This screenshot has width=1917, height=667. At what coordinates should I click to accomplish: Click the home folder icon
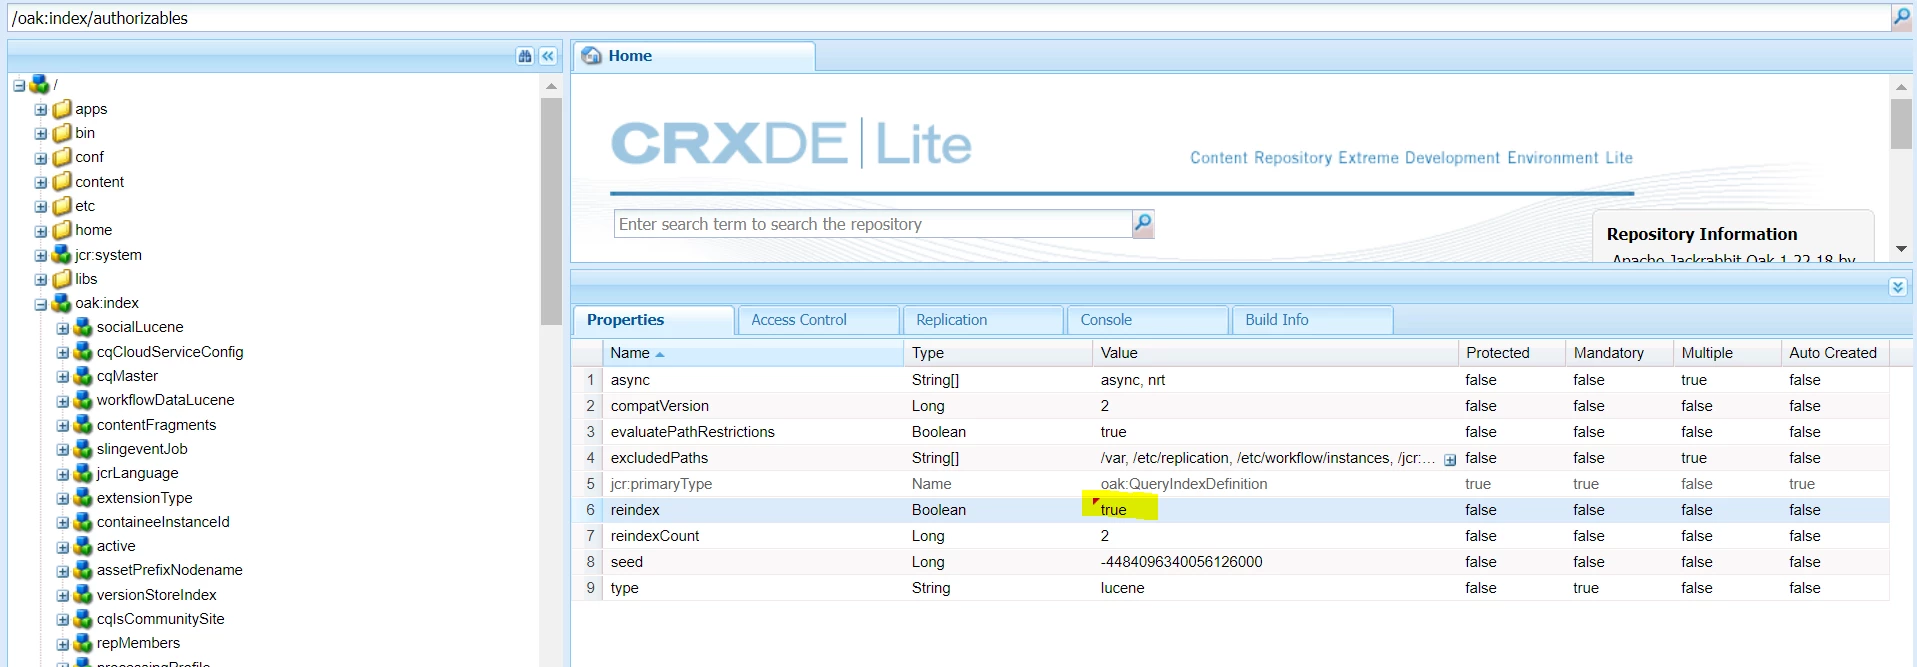pos(62,230)
